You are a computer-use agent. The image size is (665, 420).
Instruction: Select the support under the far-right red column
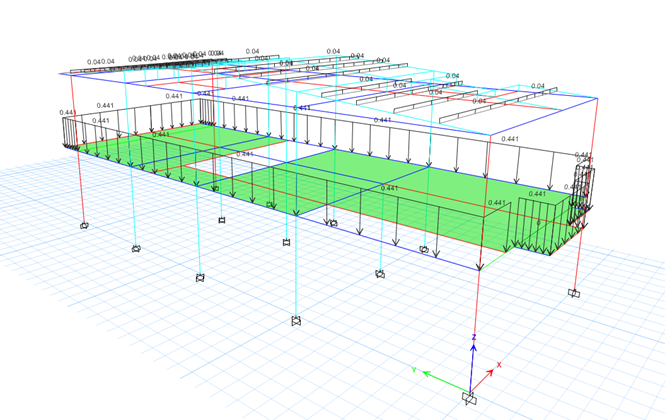pyautogui.click(x=574, y=293)
